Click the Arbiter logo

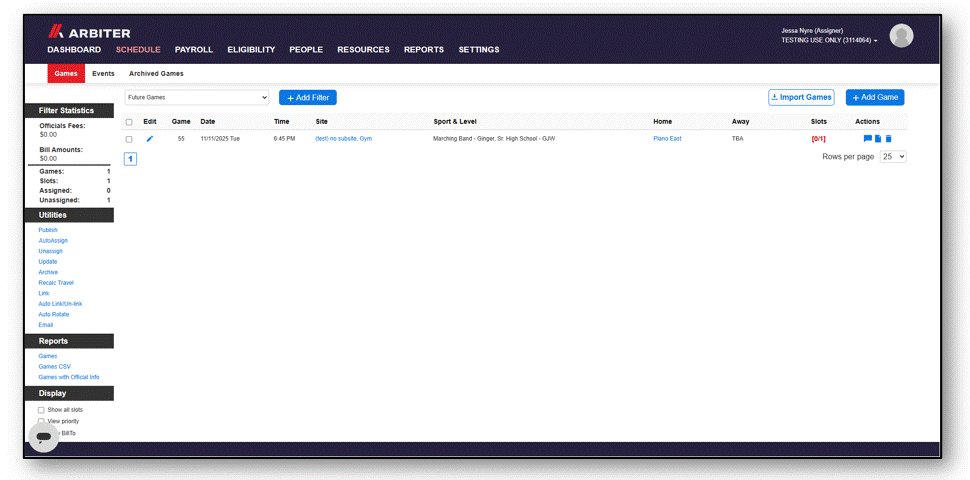89,32
